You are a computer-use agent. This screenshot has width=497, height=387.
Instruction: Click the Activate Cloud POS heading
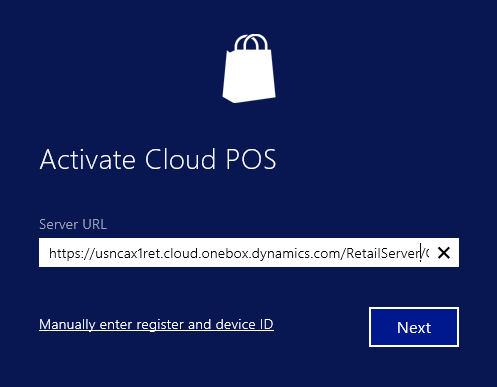(x=158, y=160)
